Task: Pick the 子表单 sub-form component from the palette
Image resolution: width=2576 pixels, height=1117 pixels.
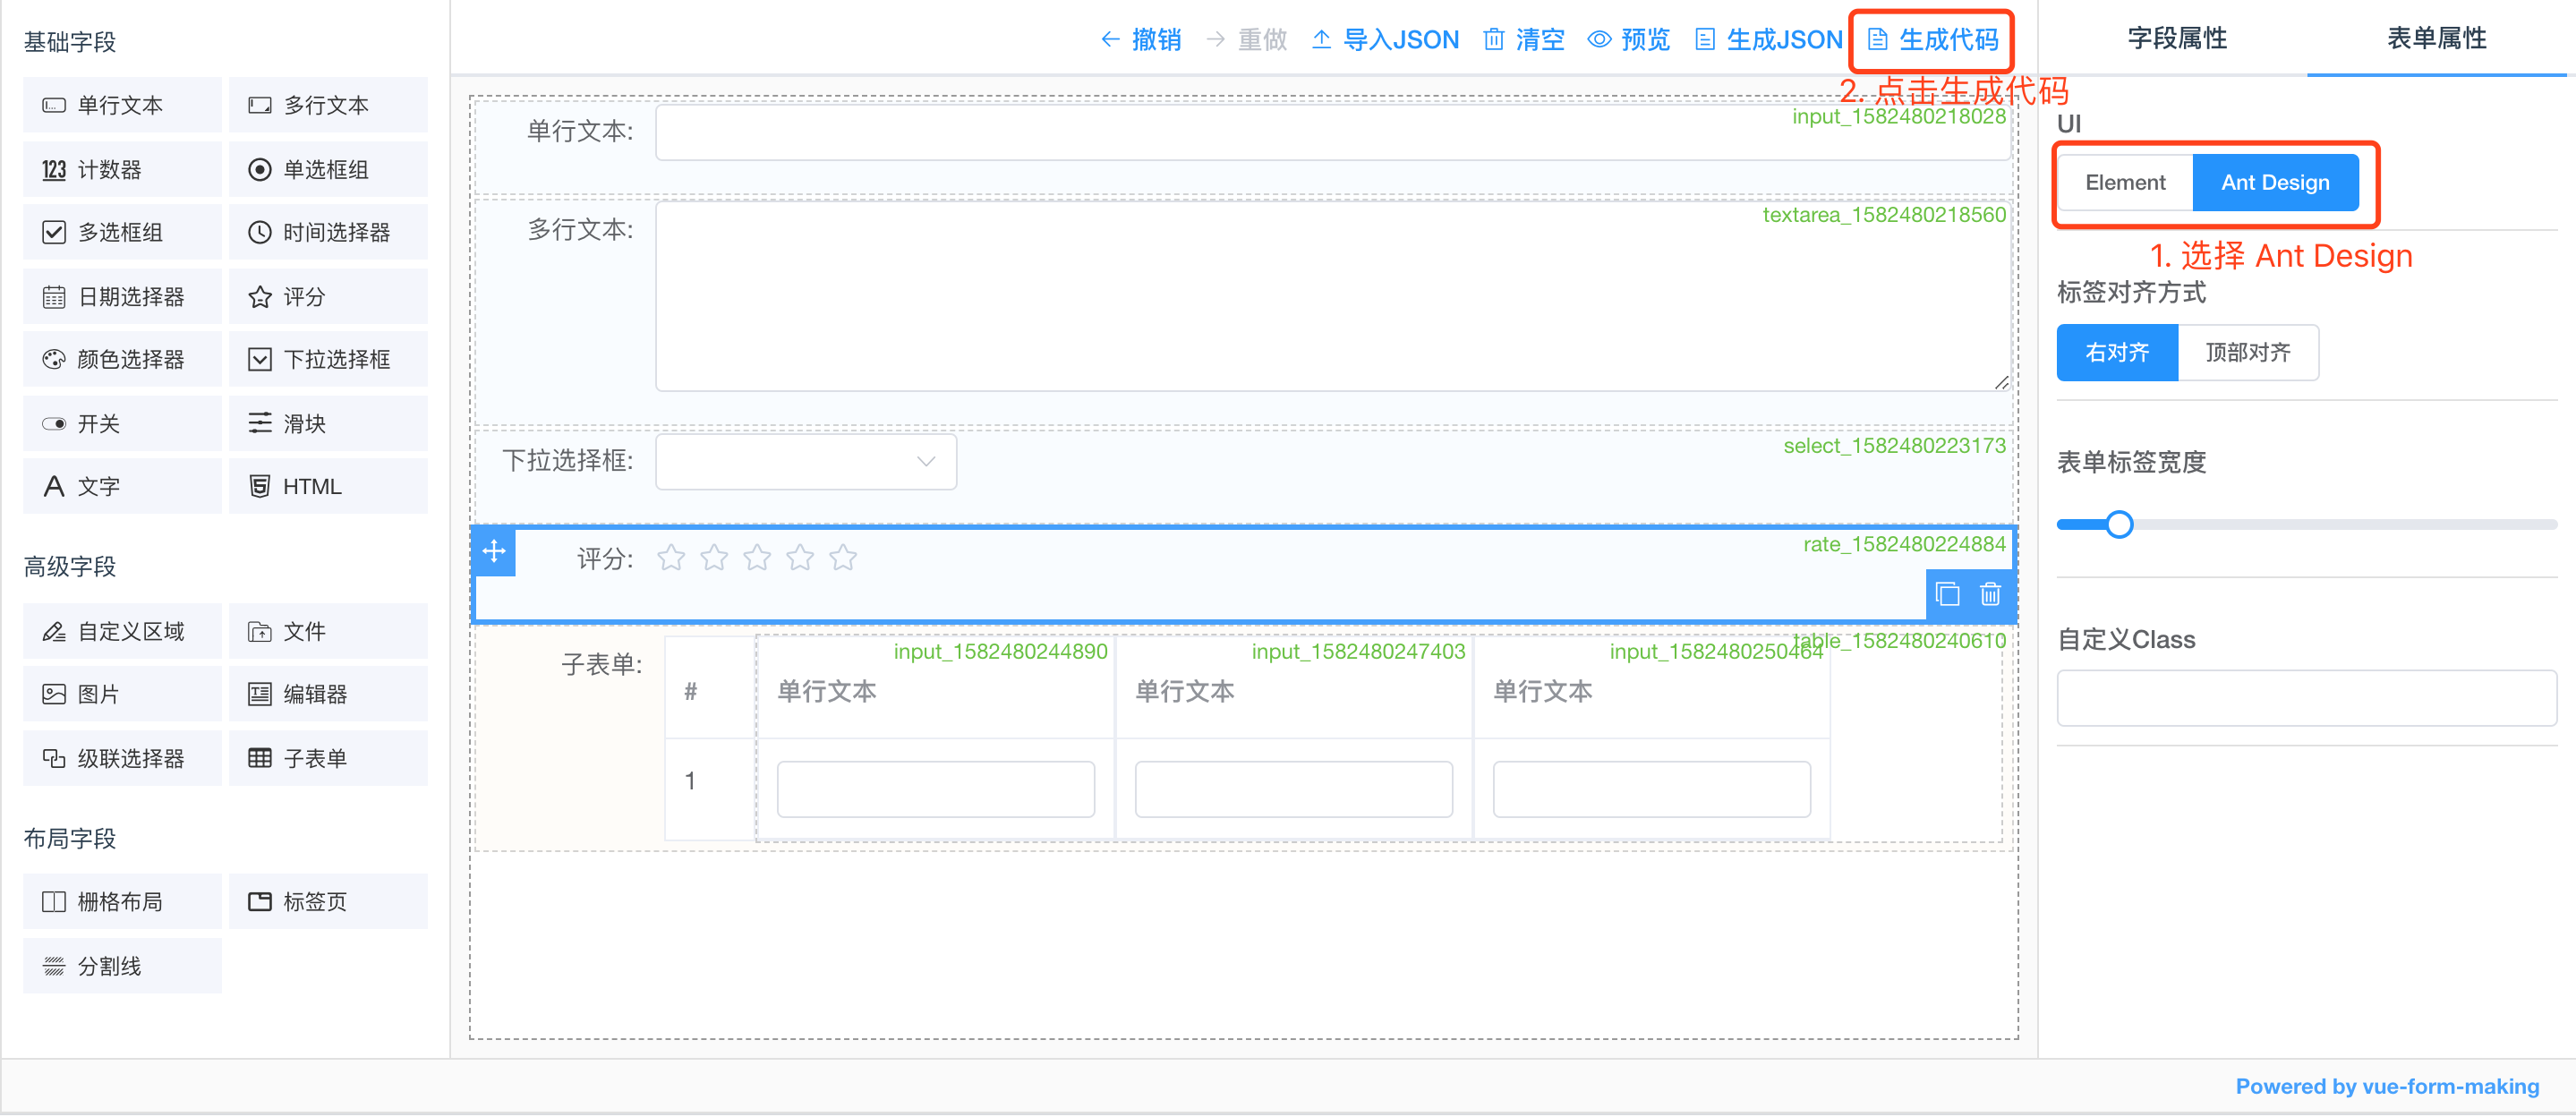Action: 328,758
